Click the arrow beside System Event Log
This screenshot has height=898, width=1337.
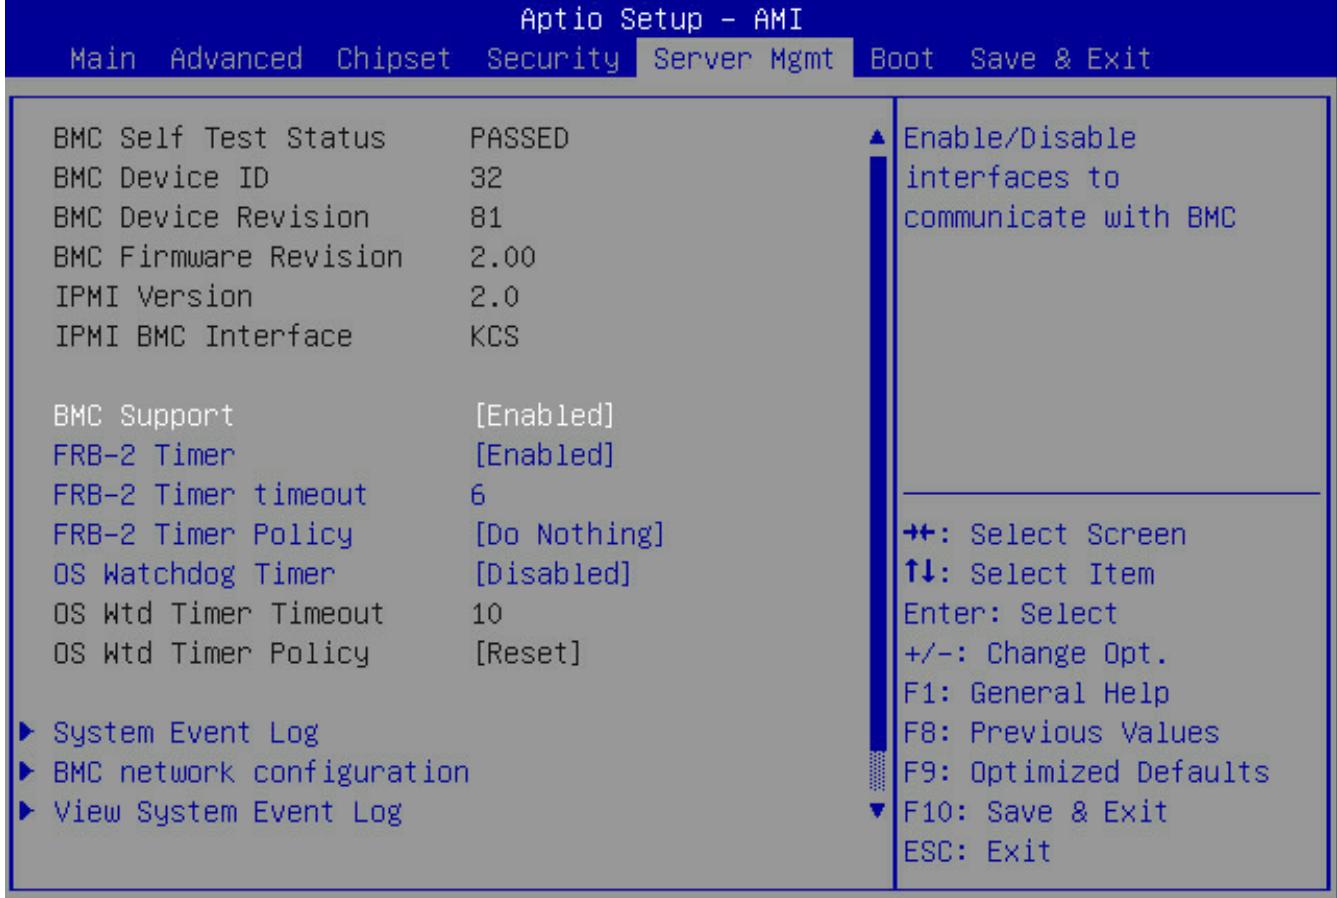click(x=32, y=733)
